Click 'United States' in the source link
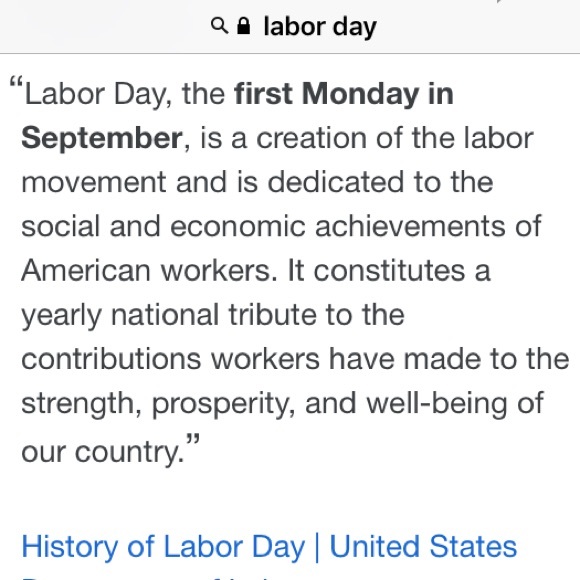 click(423, 546)
